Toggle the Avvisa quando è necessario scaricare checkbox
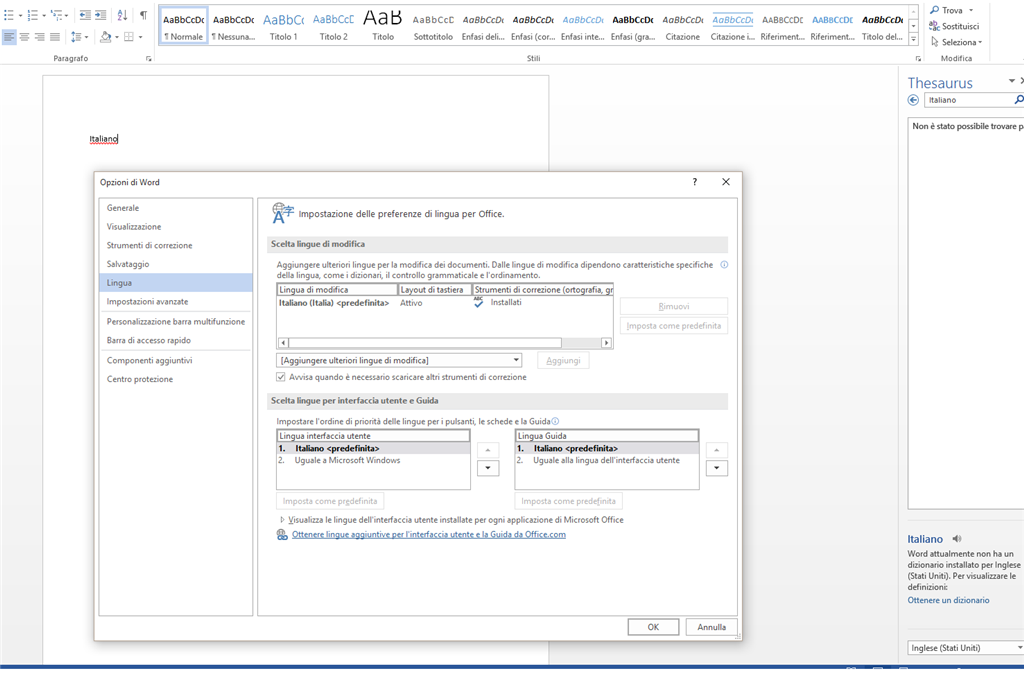The image size is (1024, 693). [281, 378]
